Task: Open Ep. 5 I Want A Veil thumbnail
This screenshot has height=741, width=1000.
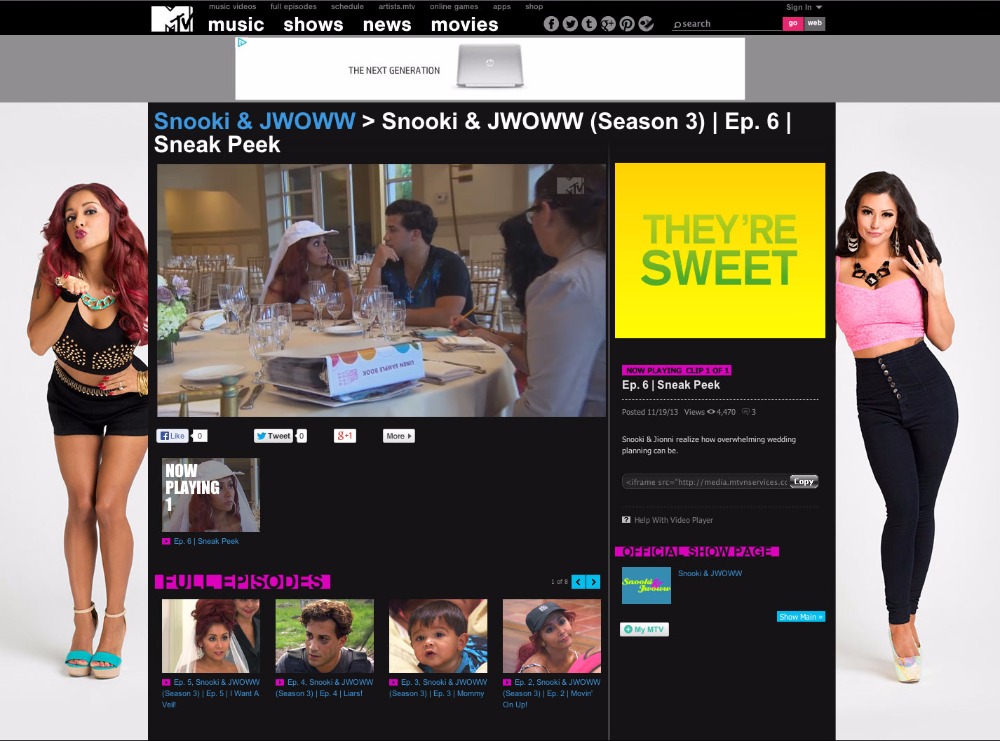Action: (x=210, y=636)
